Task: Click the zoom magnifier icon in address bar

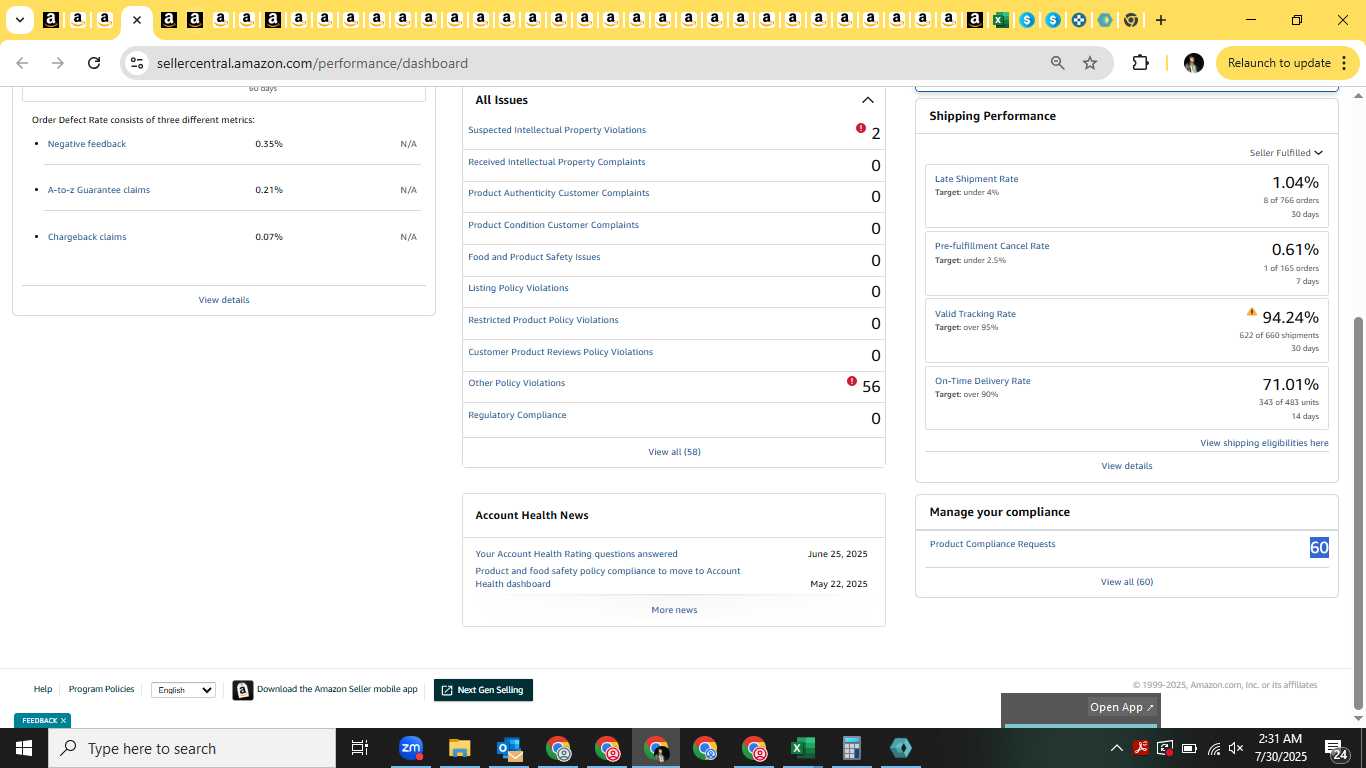Action: coord(1057,63)
